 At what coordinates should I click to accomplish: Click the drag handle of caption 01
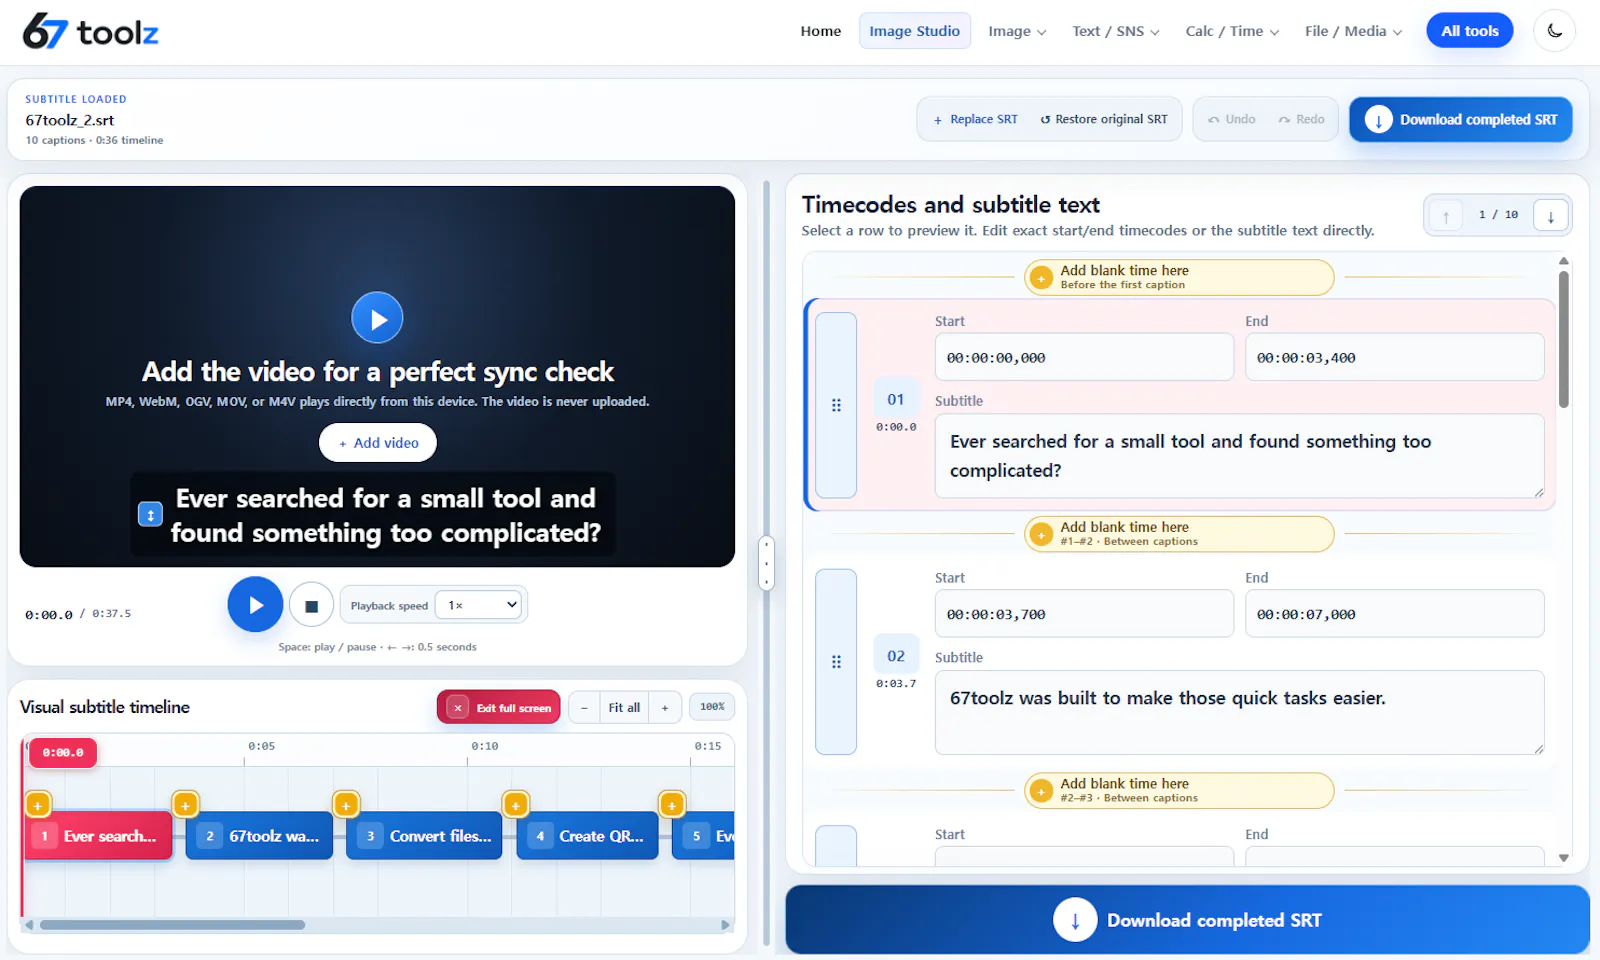tap(836, 405)
